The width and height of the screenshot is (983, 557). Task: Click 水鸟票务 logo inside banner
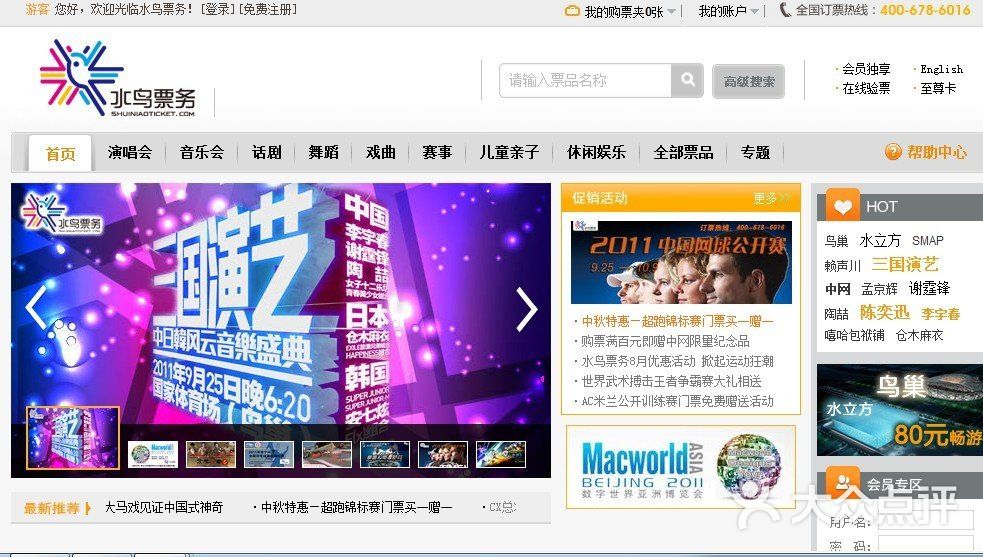click(61, 215)
